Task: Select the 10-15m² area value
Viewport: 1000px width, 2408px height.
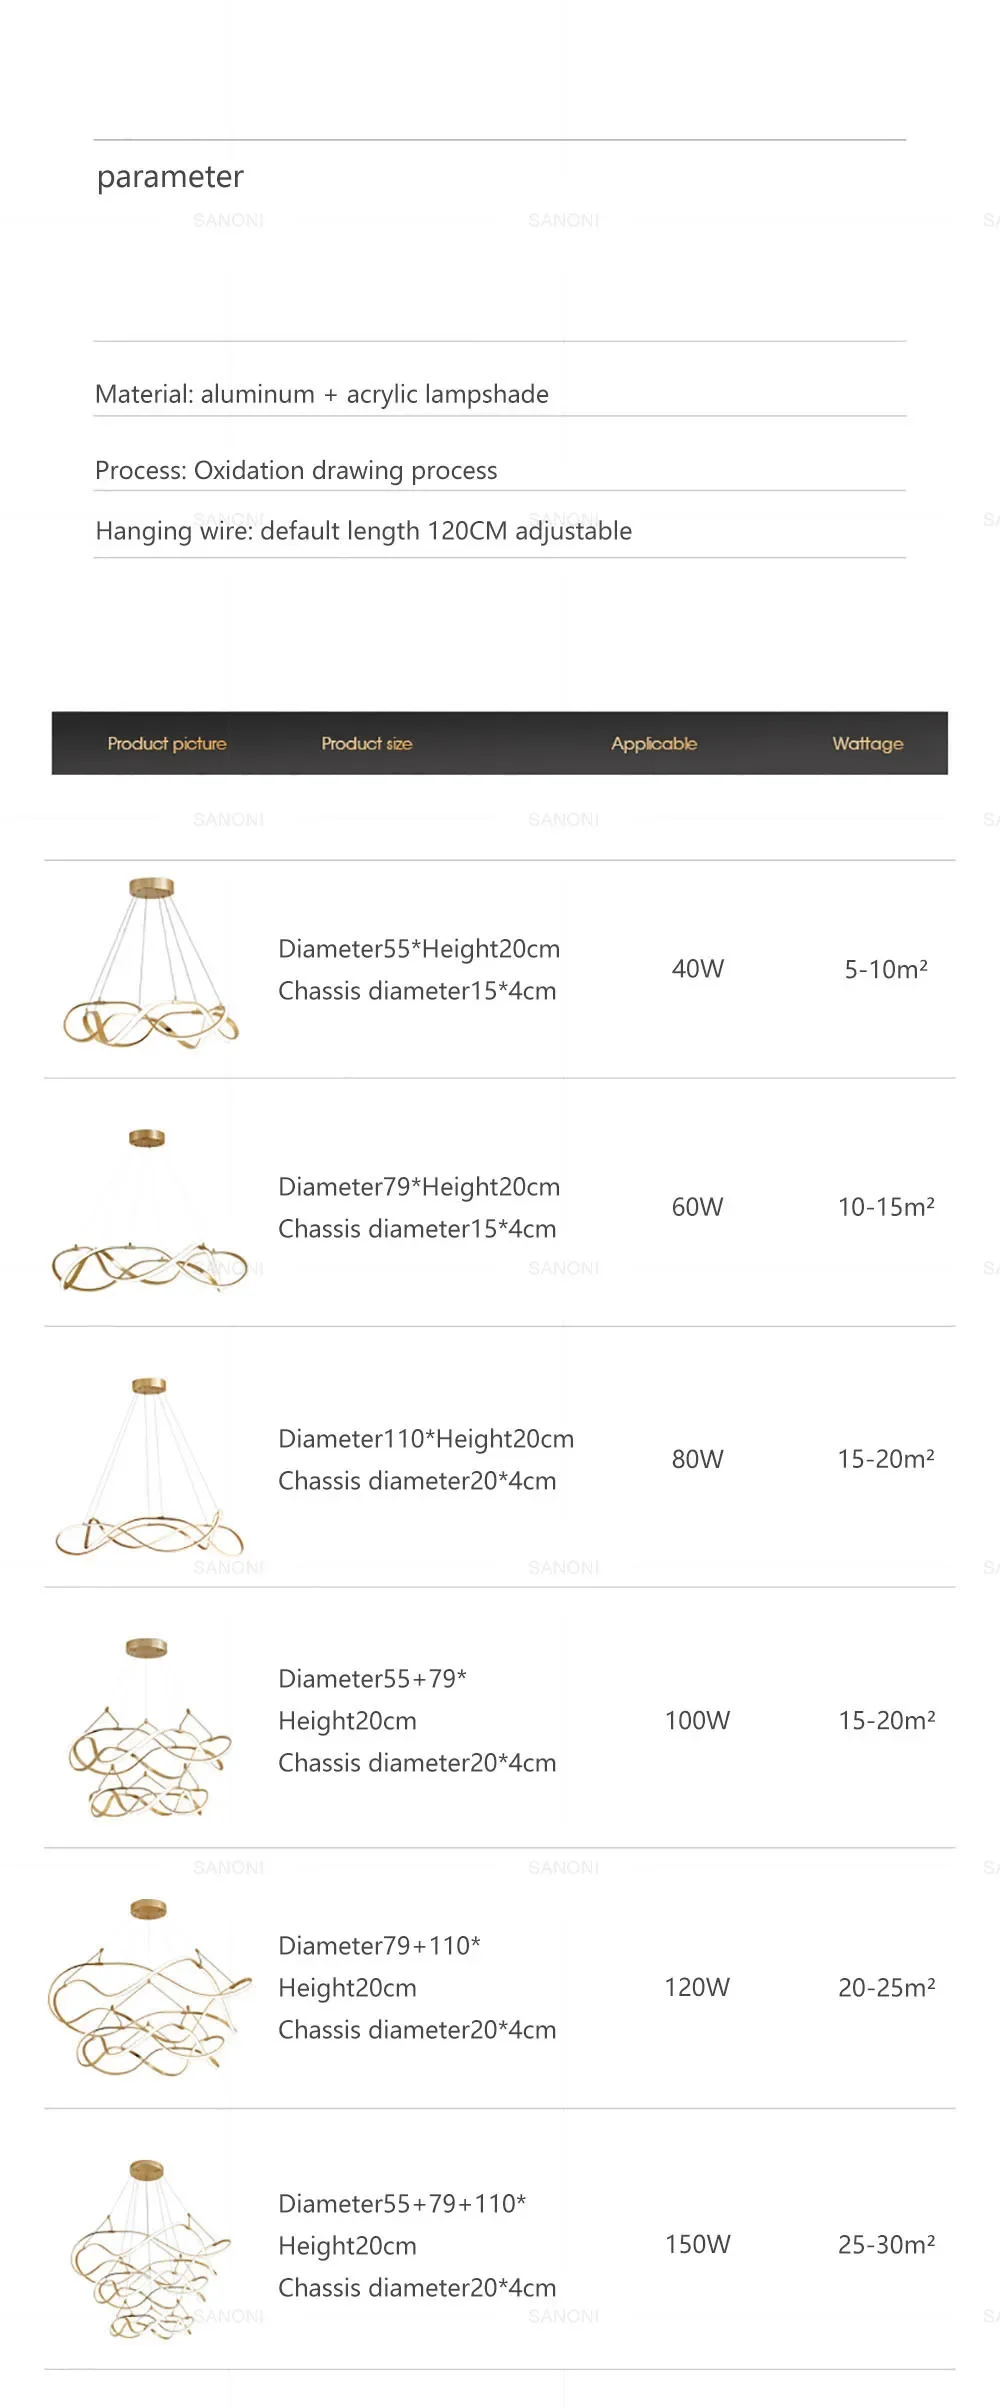Action: [x=886, y=1207]
